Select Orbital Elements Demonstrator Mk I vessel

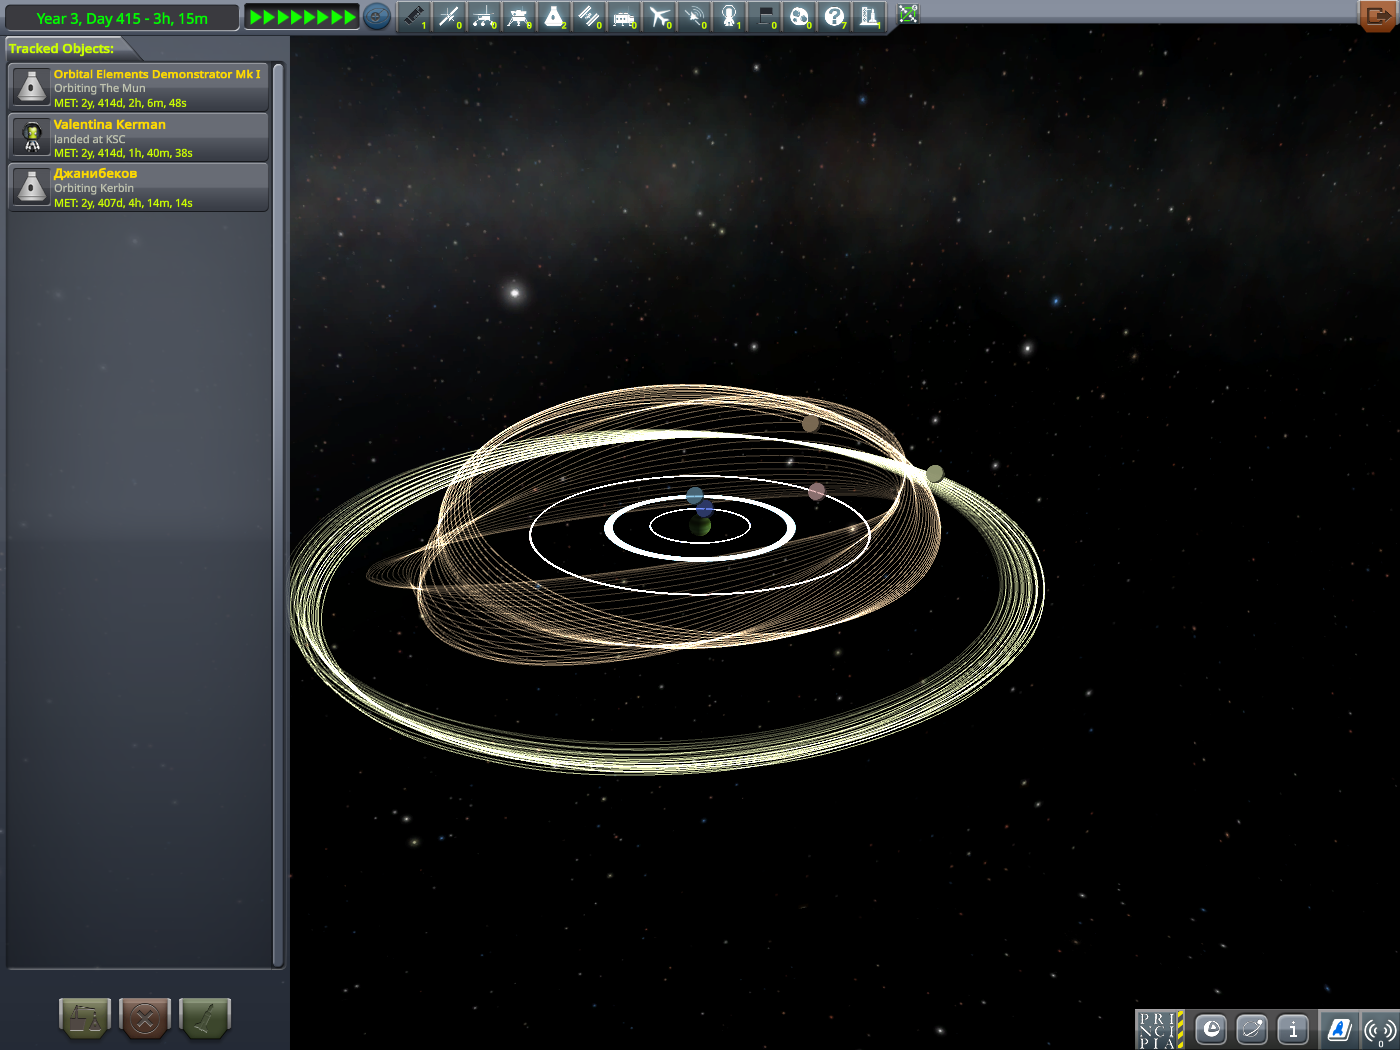click(139, 88)
